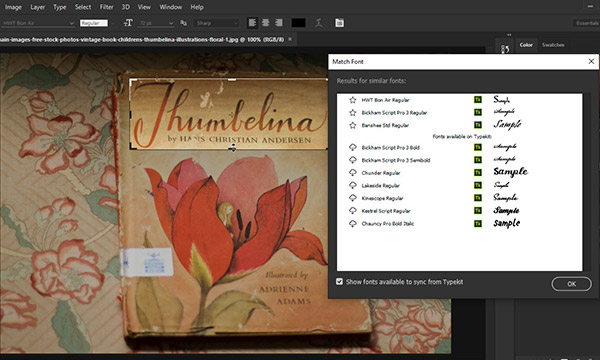Choose Chunder Regular font name
Viewport: 600px width, 360px height.
381,173
